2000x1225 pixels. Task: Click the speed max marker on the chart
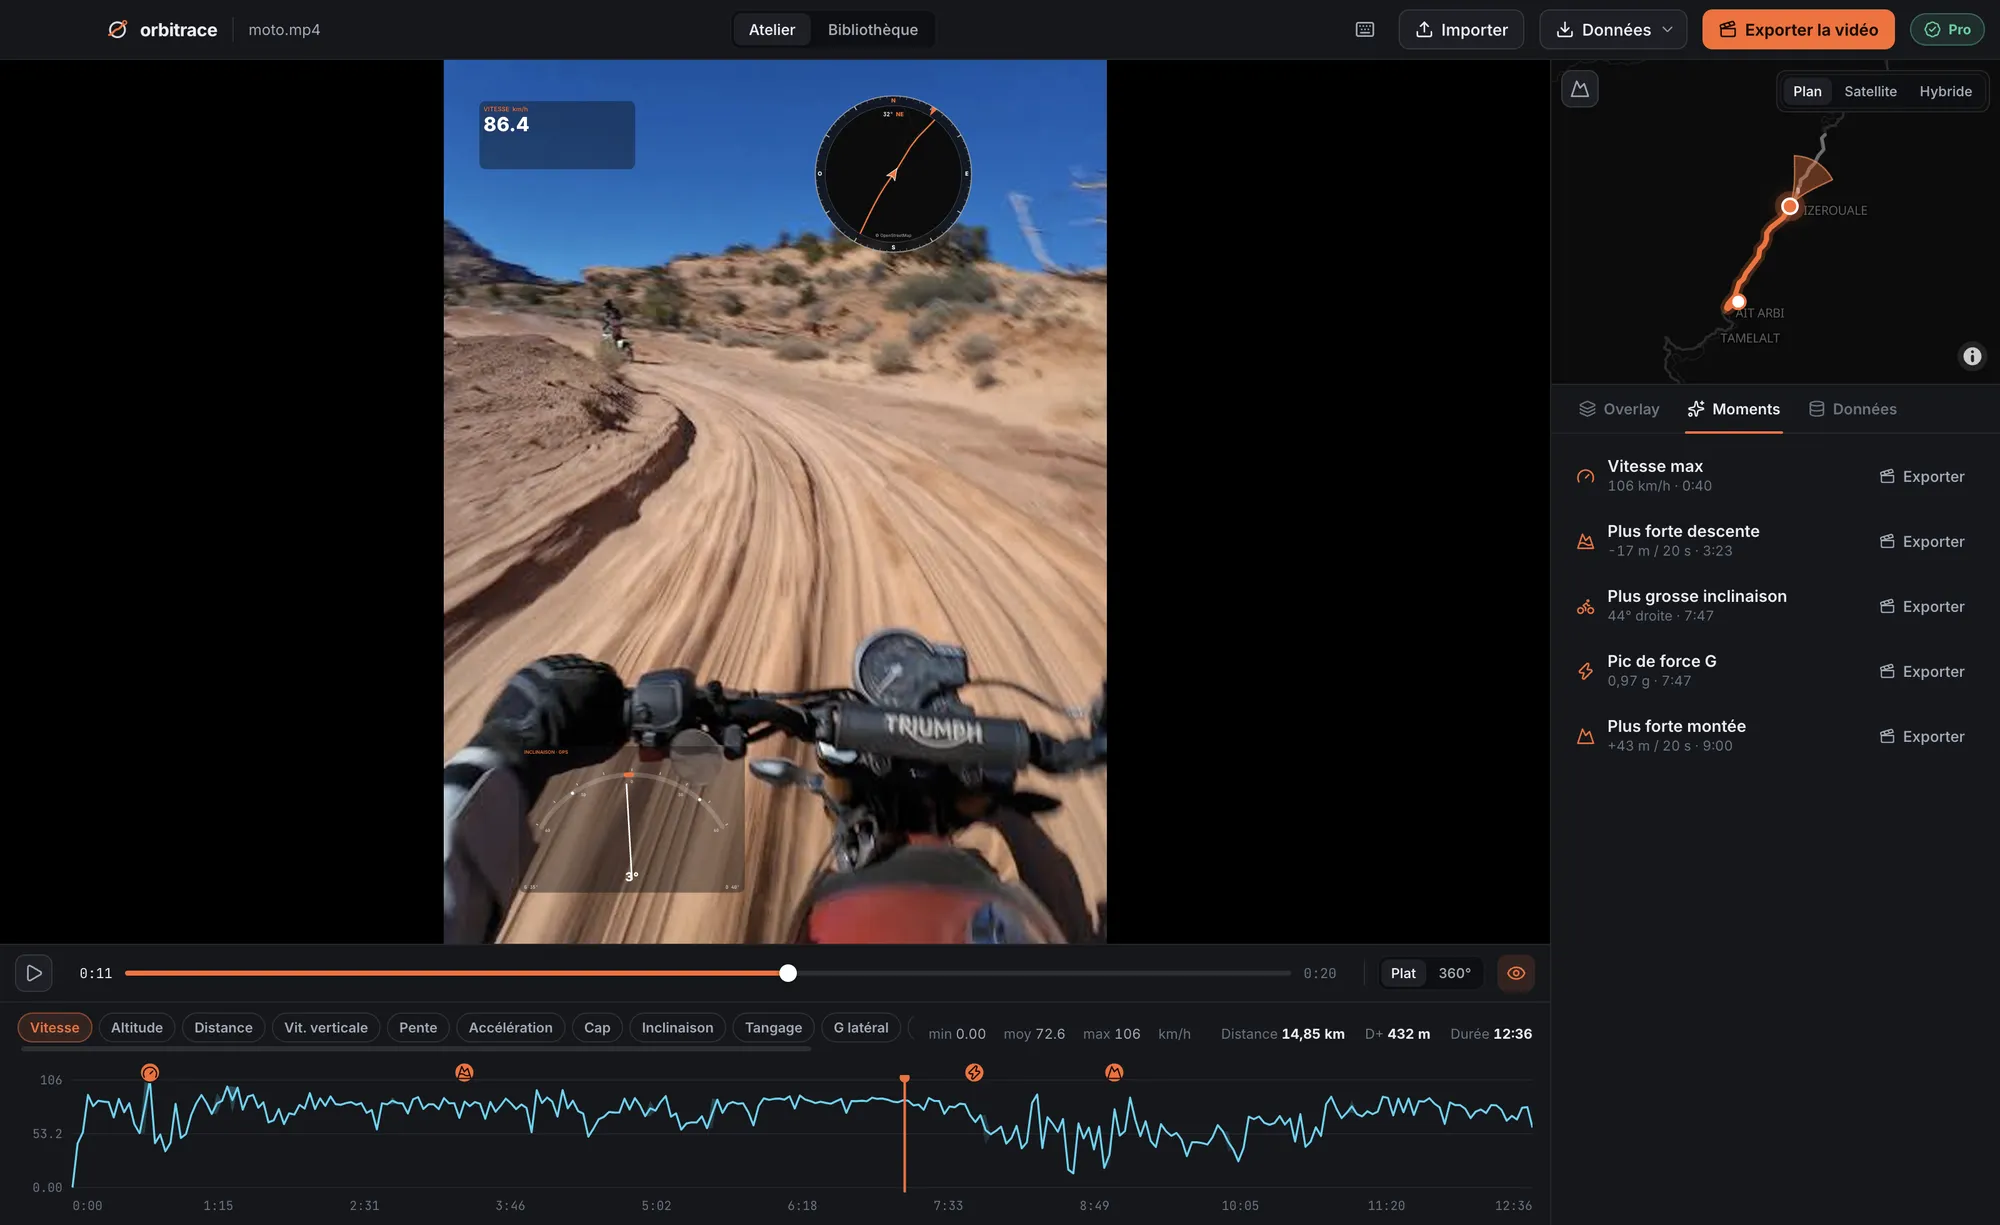[x=150, y=1073]
